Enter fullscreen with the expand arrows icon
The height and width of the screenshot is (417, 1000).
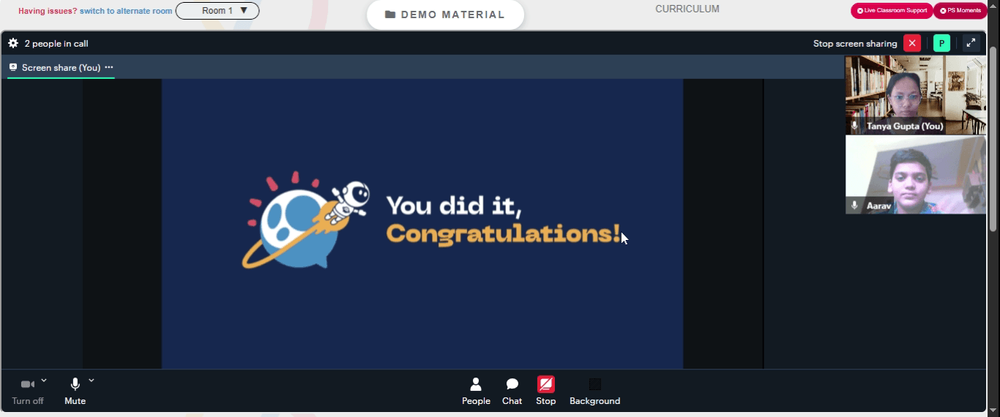tap(971, 43)
